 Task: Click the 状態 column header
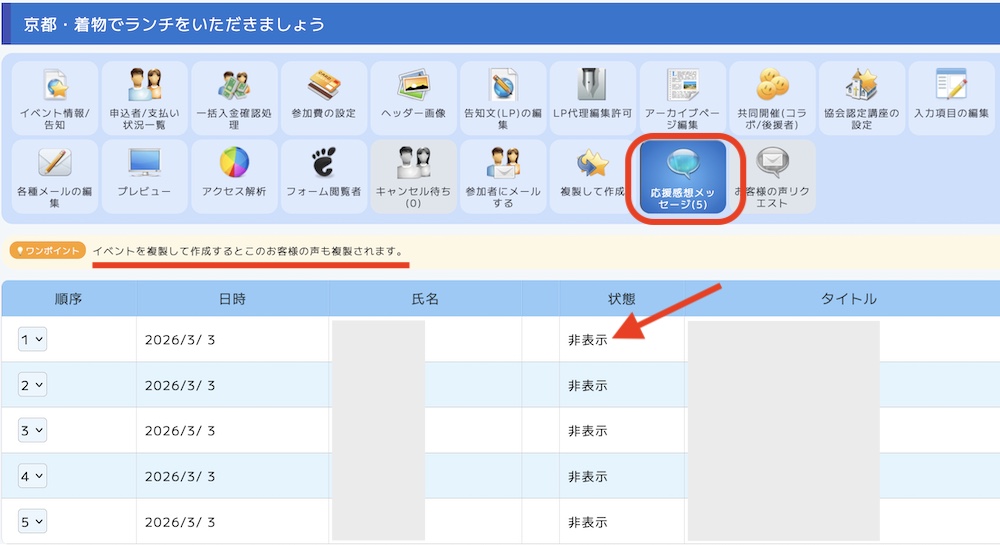click(x=622, y=299)
